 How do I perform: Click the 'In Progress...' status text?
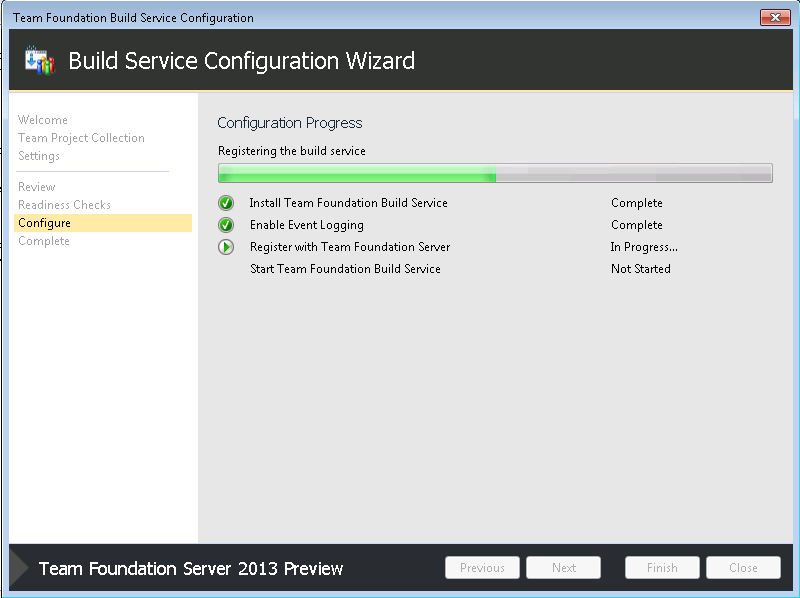(644, 247)
